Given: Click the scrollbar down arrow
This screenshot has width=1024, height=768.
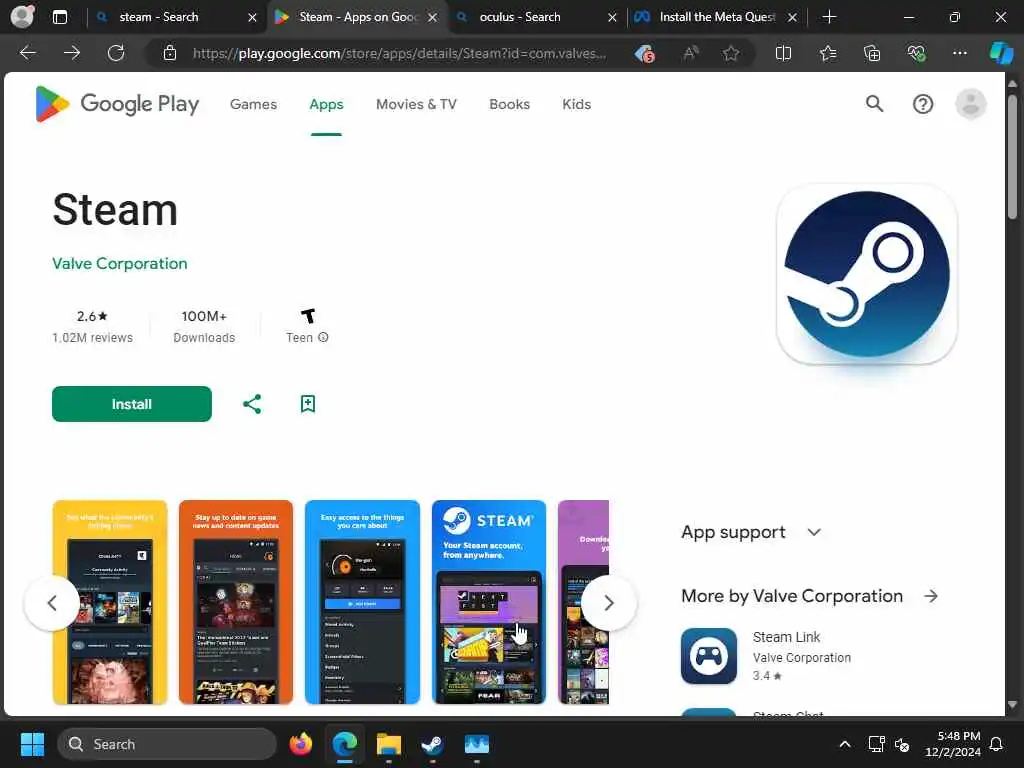Looking at the screenshot, I should 1012,705.
